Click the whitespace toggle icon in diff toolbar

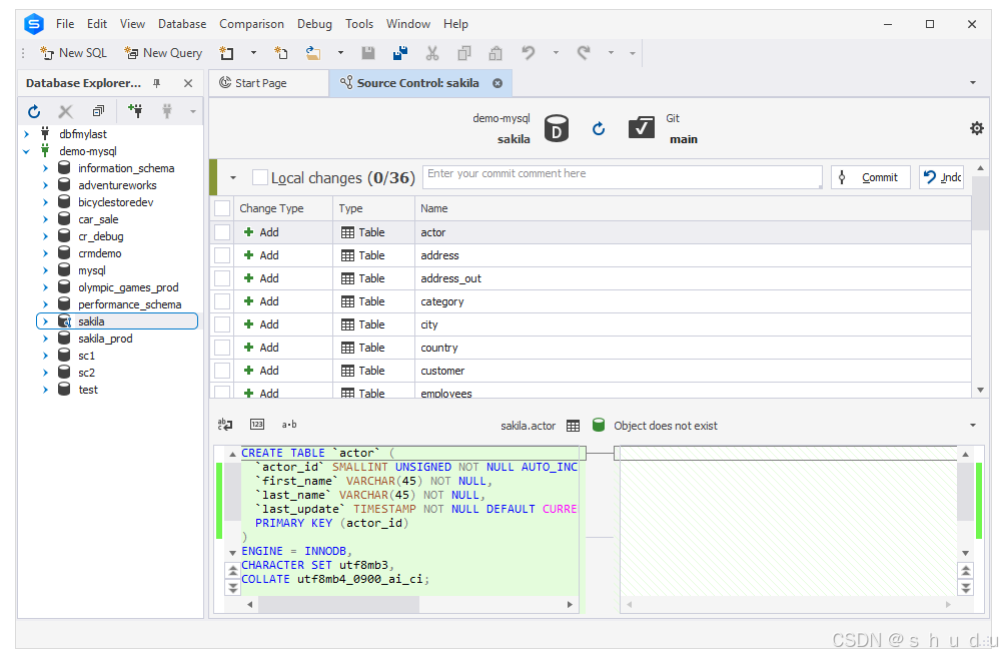(x=225, y=424)
